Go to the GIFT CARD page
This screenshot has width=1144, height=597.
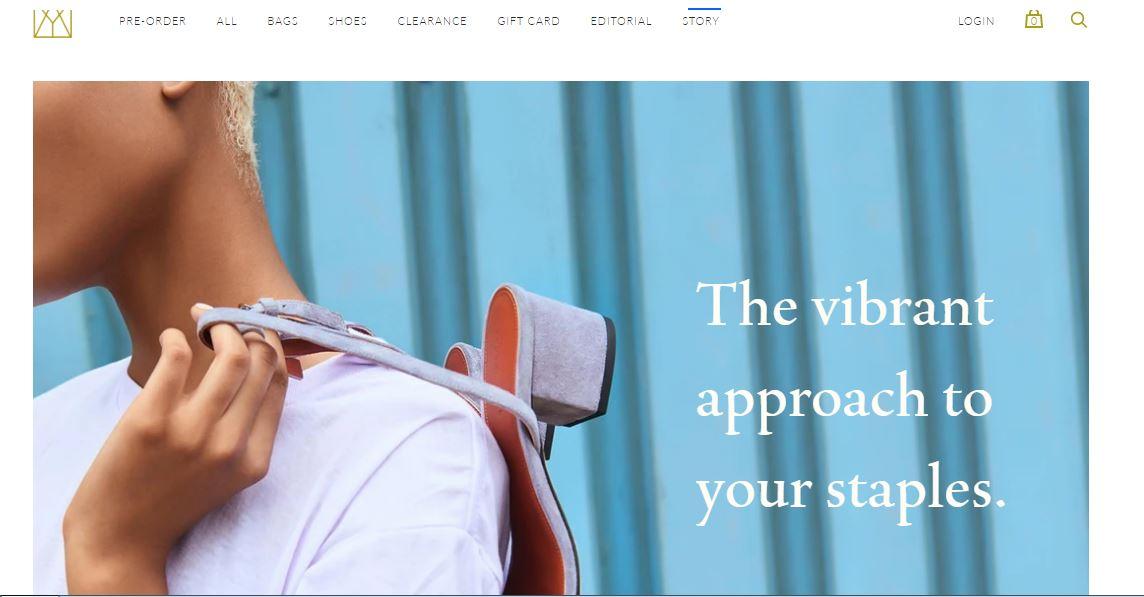tap(528, 21)
